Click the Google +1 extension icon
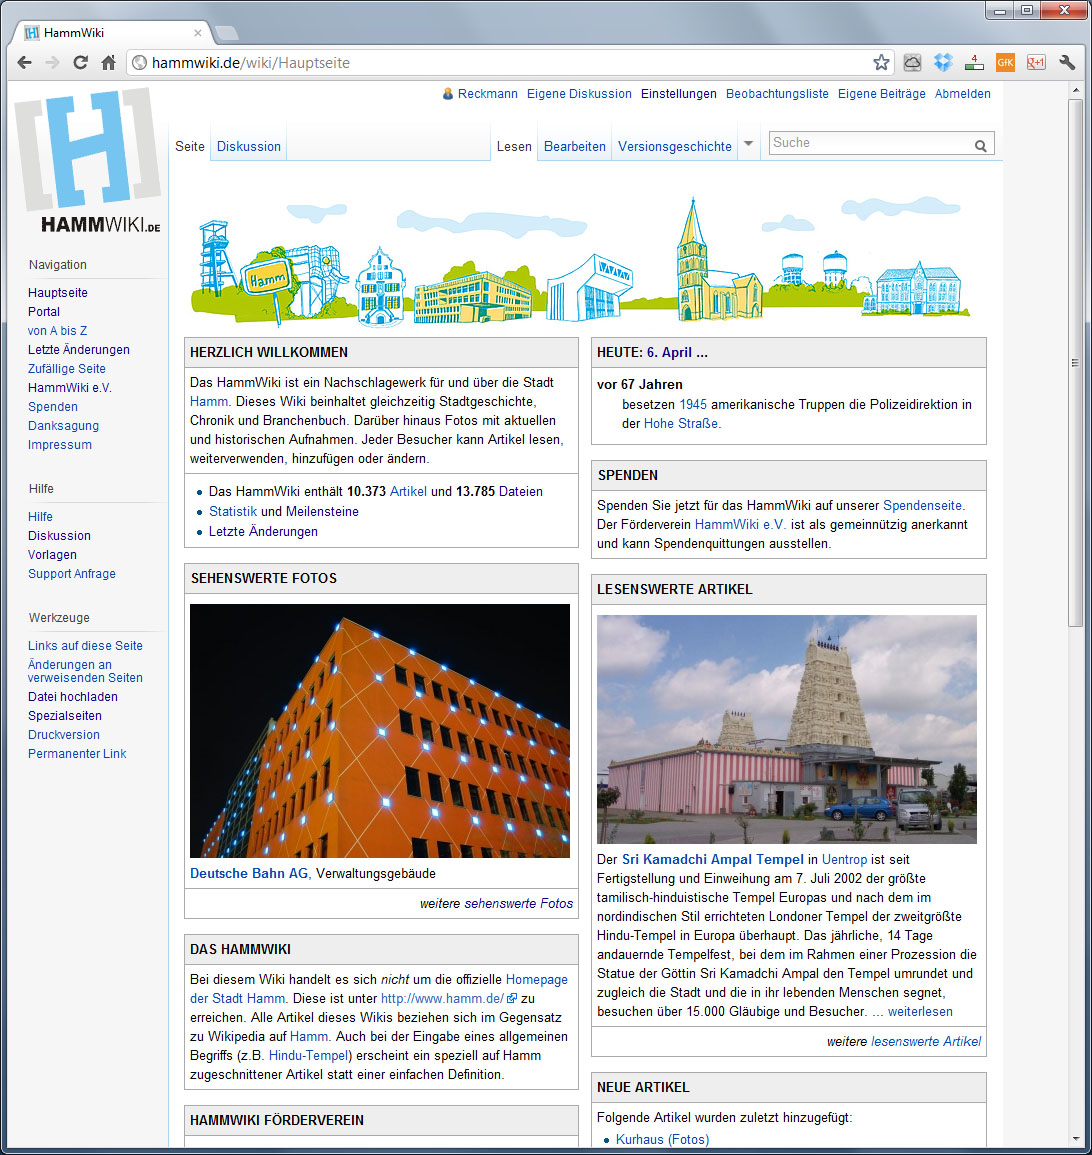The height and width of the screenshot is (1155, 1092). click(x=1036, y=63)
